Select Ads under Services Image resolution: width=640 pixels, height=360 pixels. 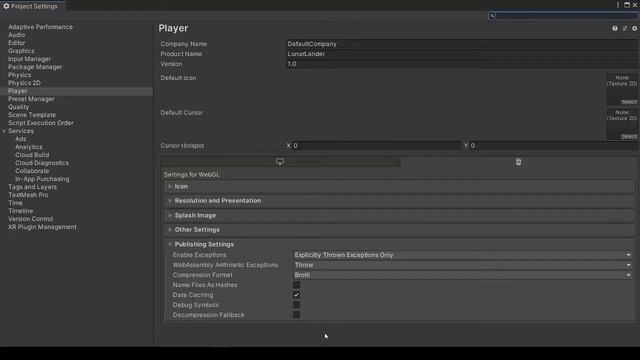[x=21, y=139]
